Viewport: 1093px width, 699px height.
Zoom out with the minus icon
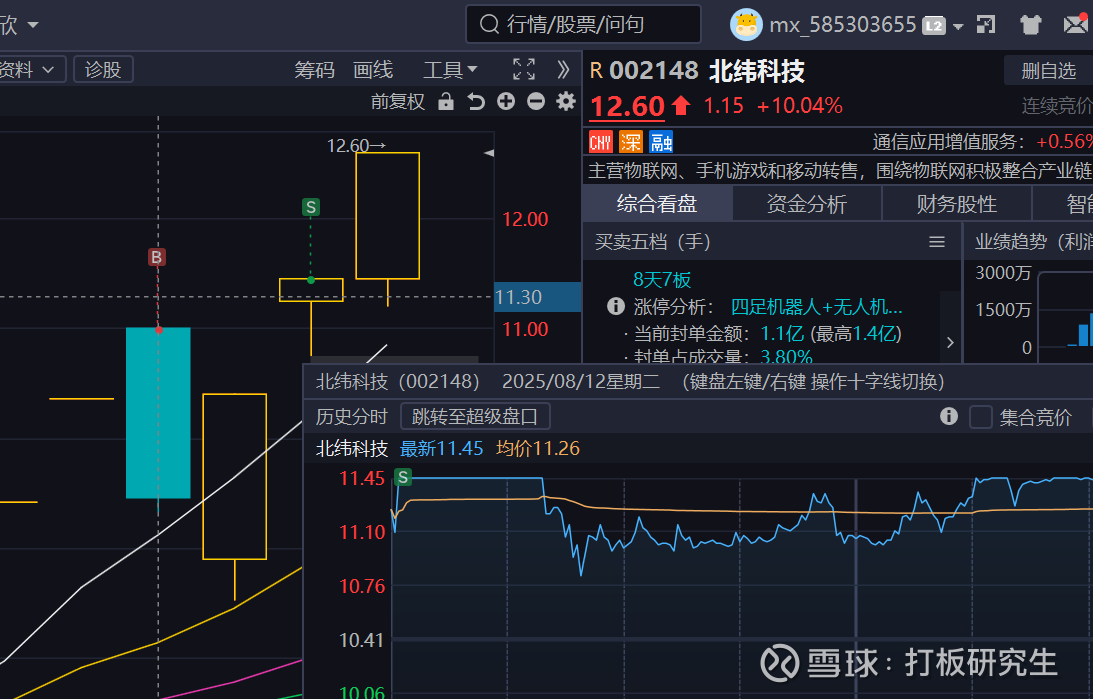[536, 102]
